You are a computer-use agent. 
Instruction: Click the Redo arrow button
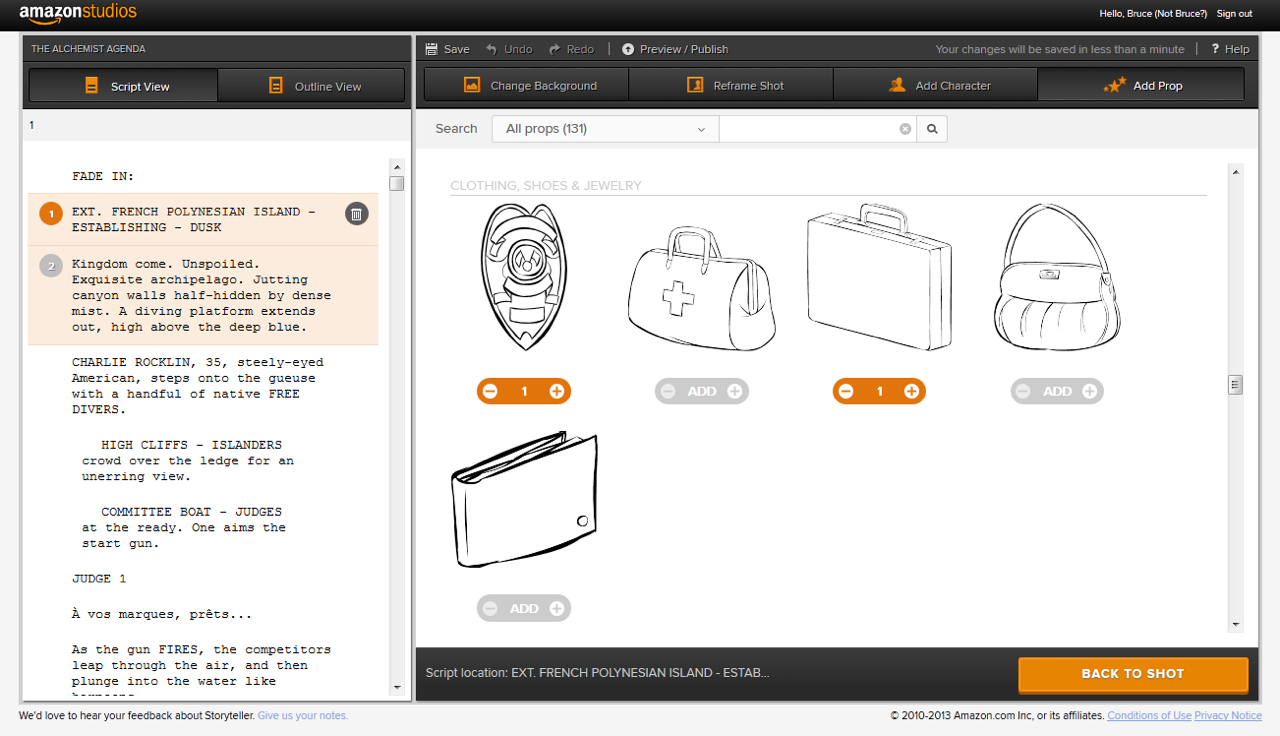tap(571, 49)
